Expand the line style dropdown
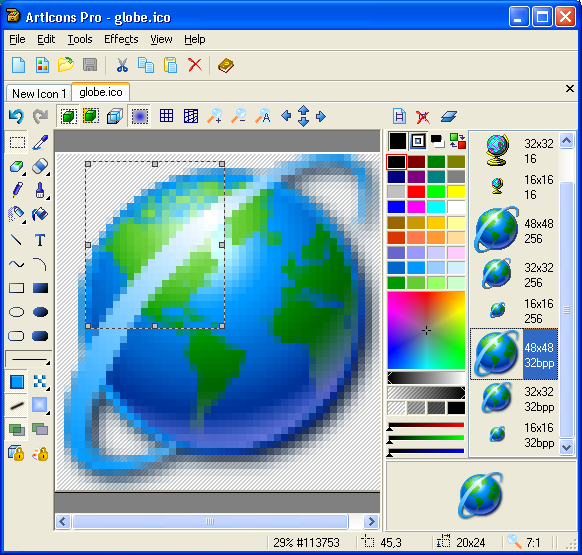 coord(29,359)
